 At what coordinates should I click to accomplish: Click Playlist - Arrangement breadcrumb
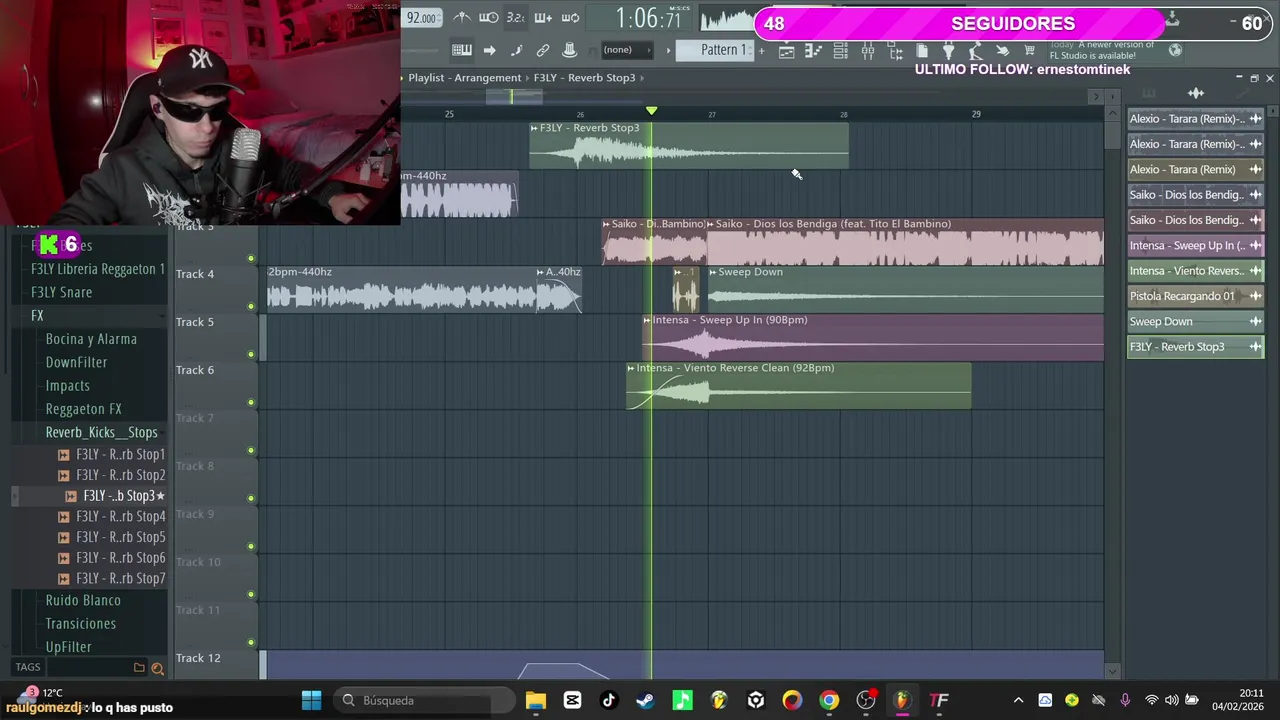pyautogui.click(x=465, y=77)
